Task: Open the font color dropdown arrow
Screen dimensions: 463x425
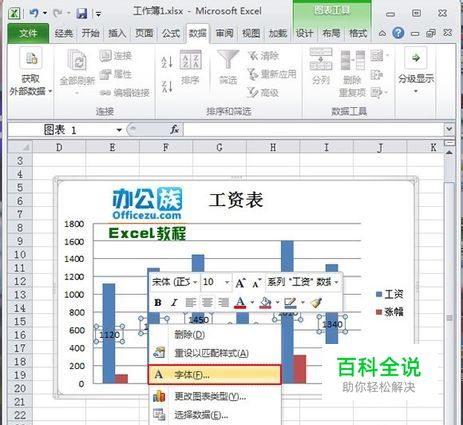Action: pos(252,302)
